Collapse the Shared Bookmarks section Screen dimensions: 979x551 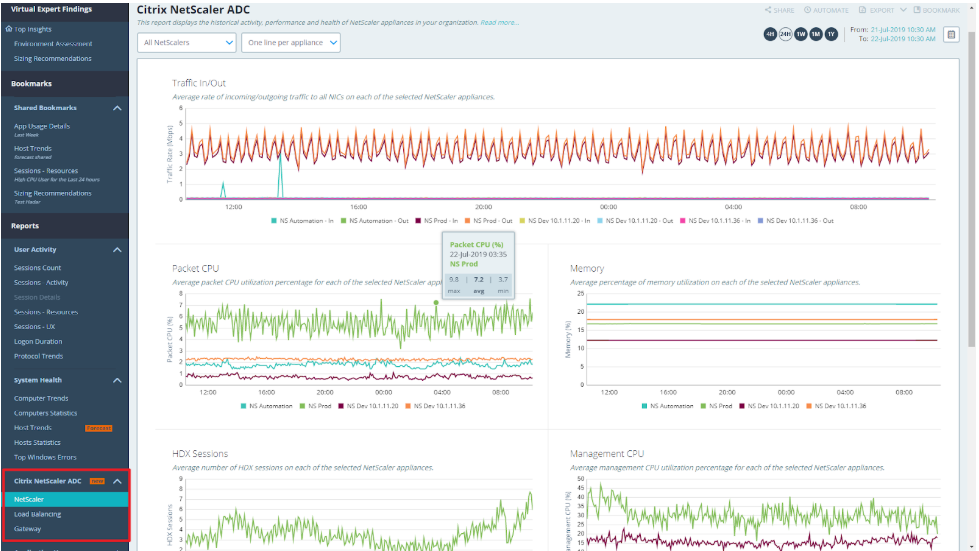(117, 108)
